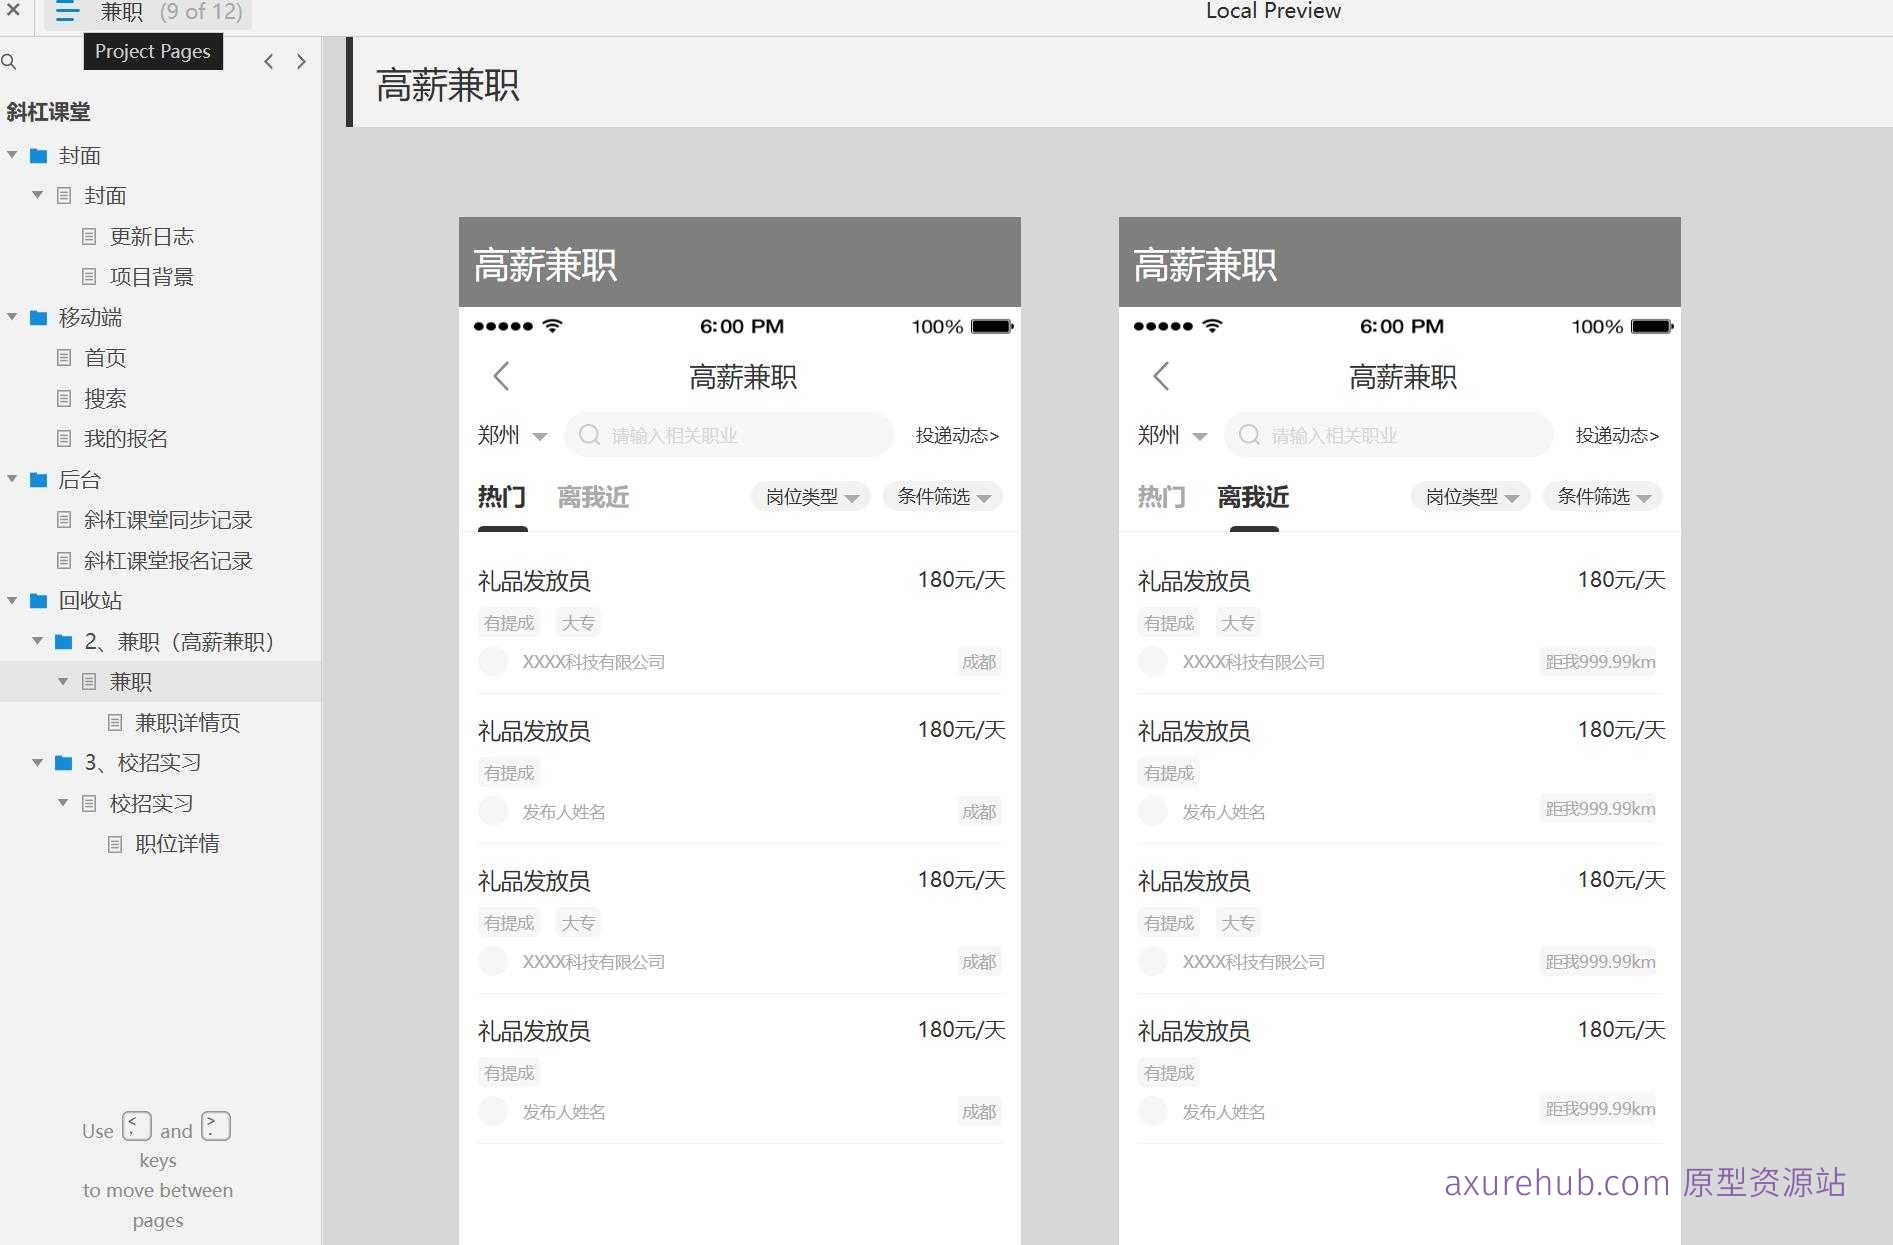
Task: Collapse the 移动端 section
Action: point(12,317)
